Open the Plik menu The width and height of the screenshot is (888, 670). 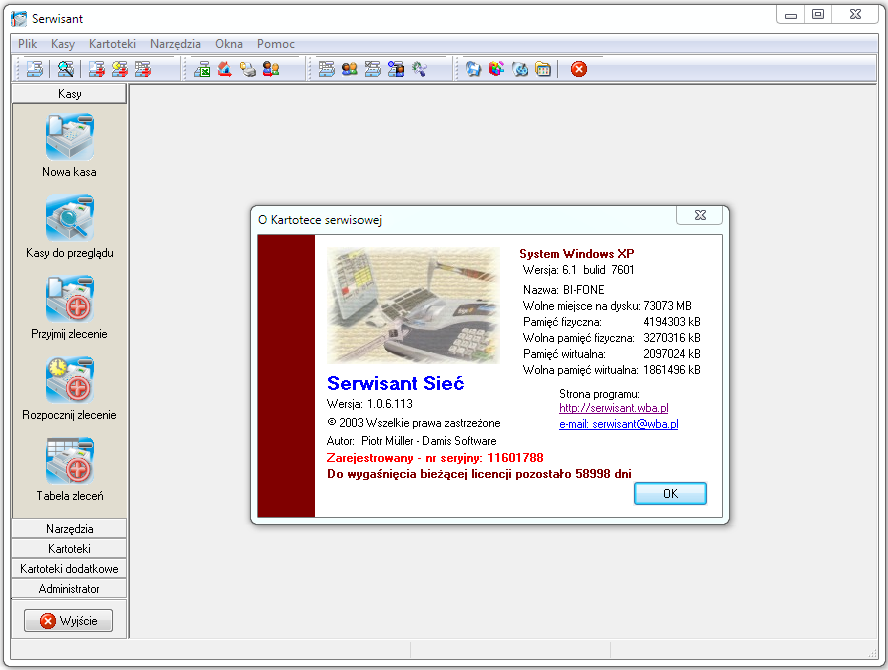coord(27,44)
